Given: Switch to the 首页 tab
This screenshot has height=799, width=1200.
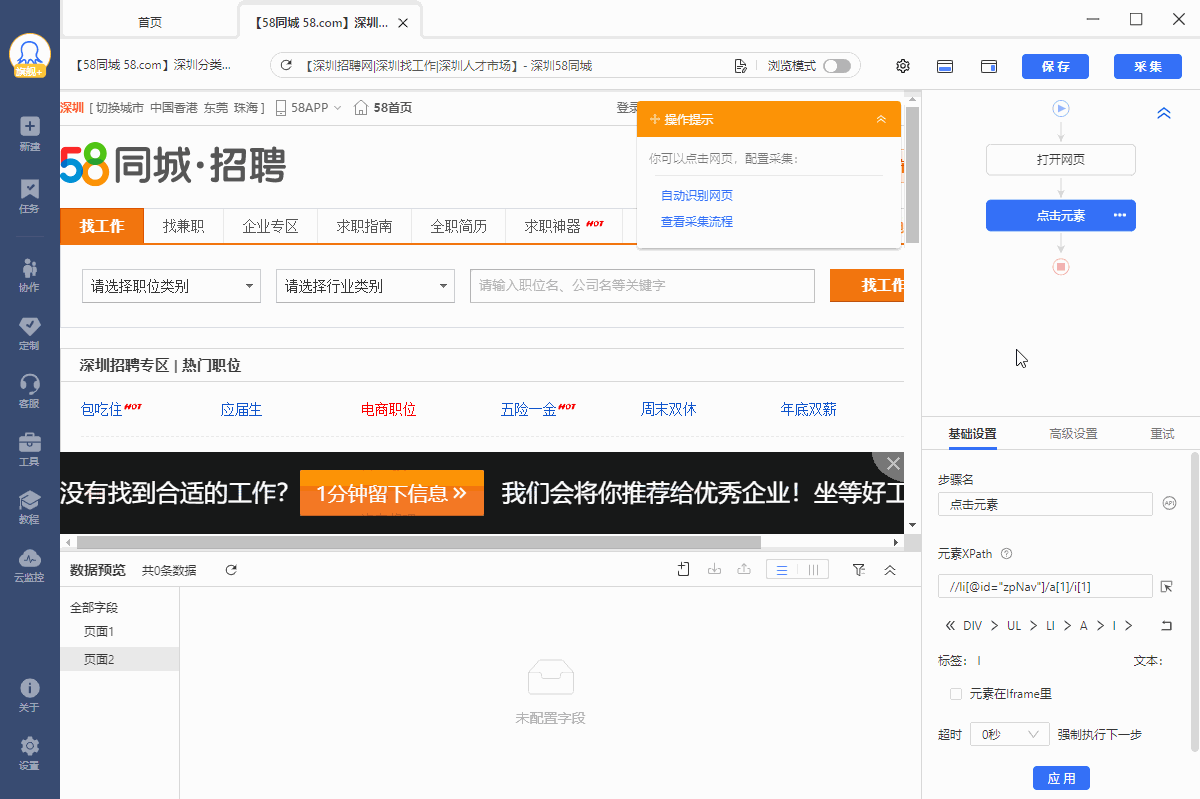Looking at the screenshot, I should click(150, 21).
